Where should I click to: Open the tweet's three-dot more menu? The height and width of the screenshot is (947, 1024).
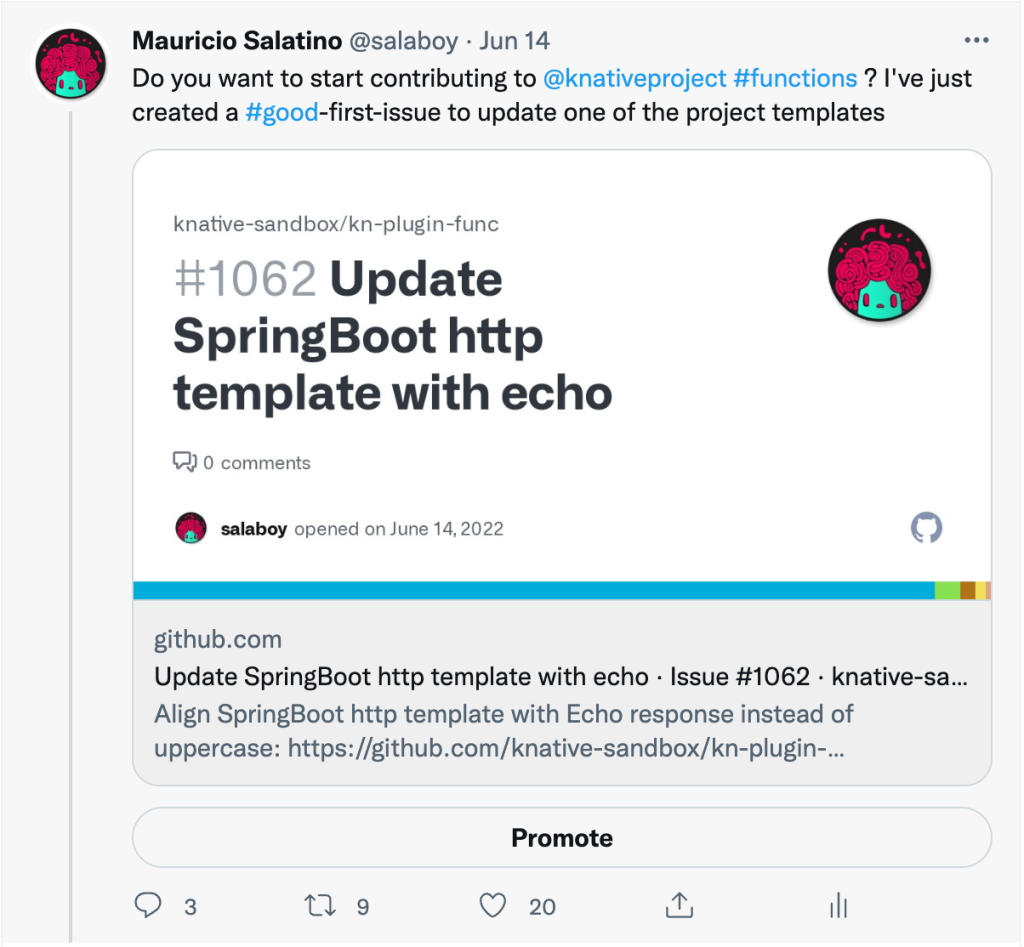976,40
